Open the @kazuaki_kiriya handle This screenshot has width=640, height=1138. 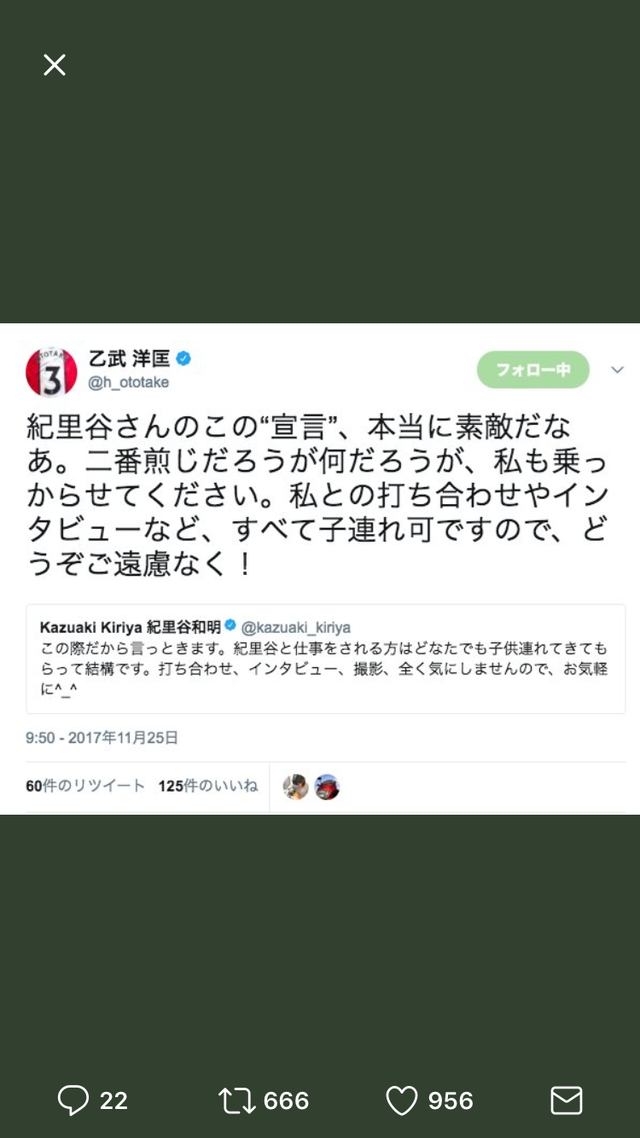coord(295,626)
